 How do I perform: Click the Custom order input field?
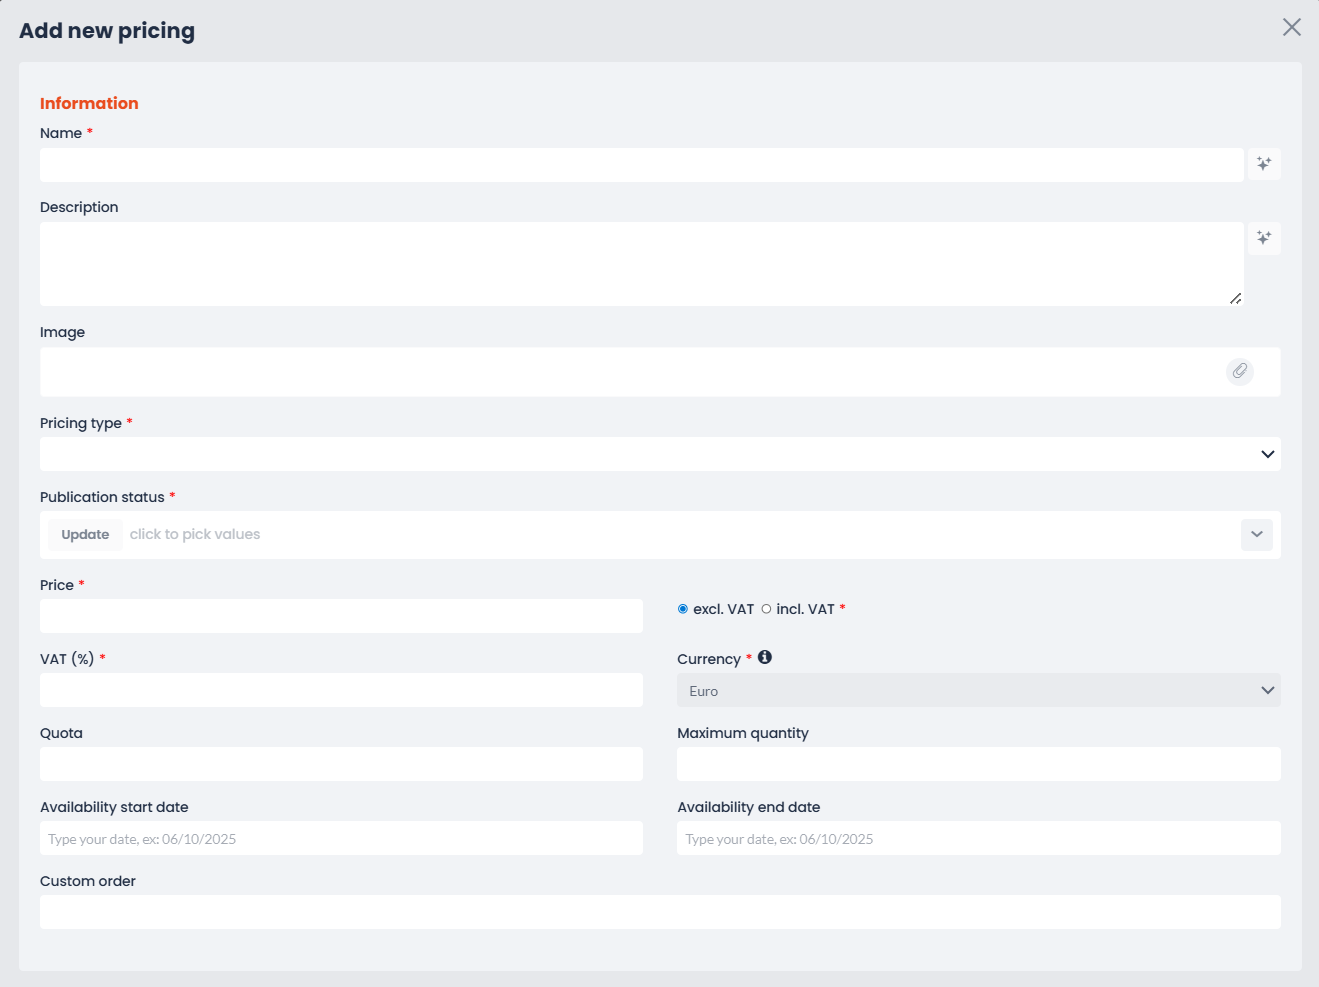point(660,912)
